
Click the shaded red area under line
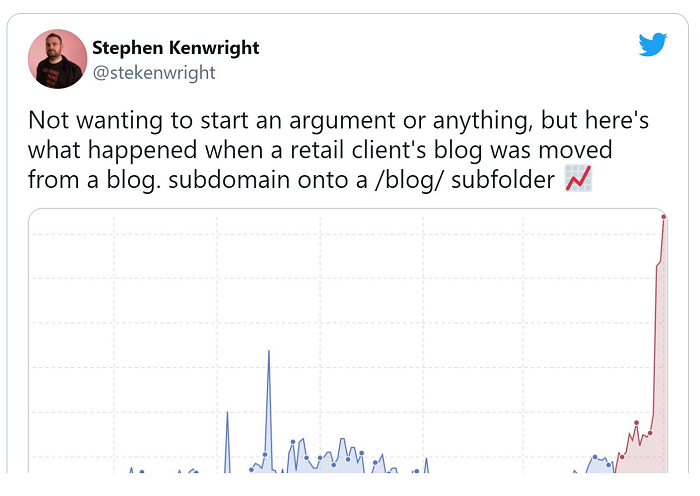point(643,460)
